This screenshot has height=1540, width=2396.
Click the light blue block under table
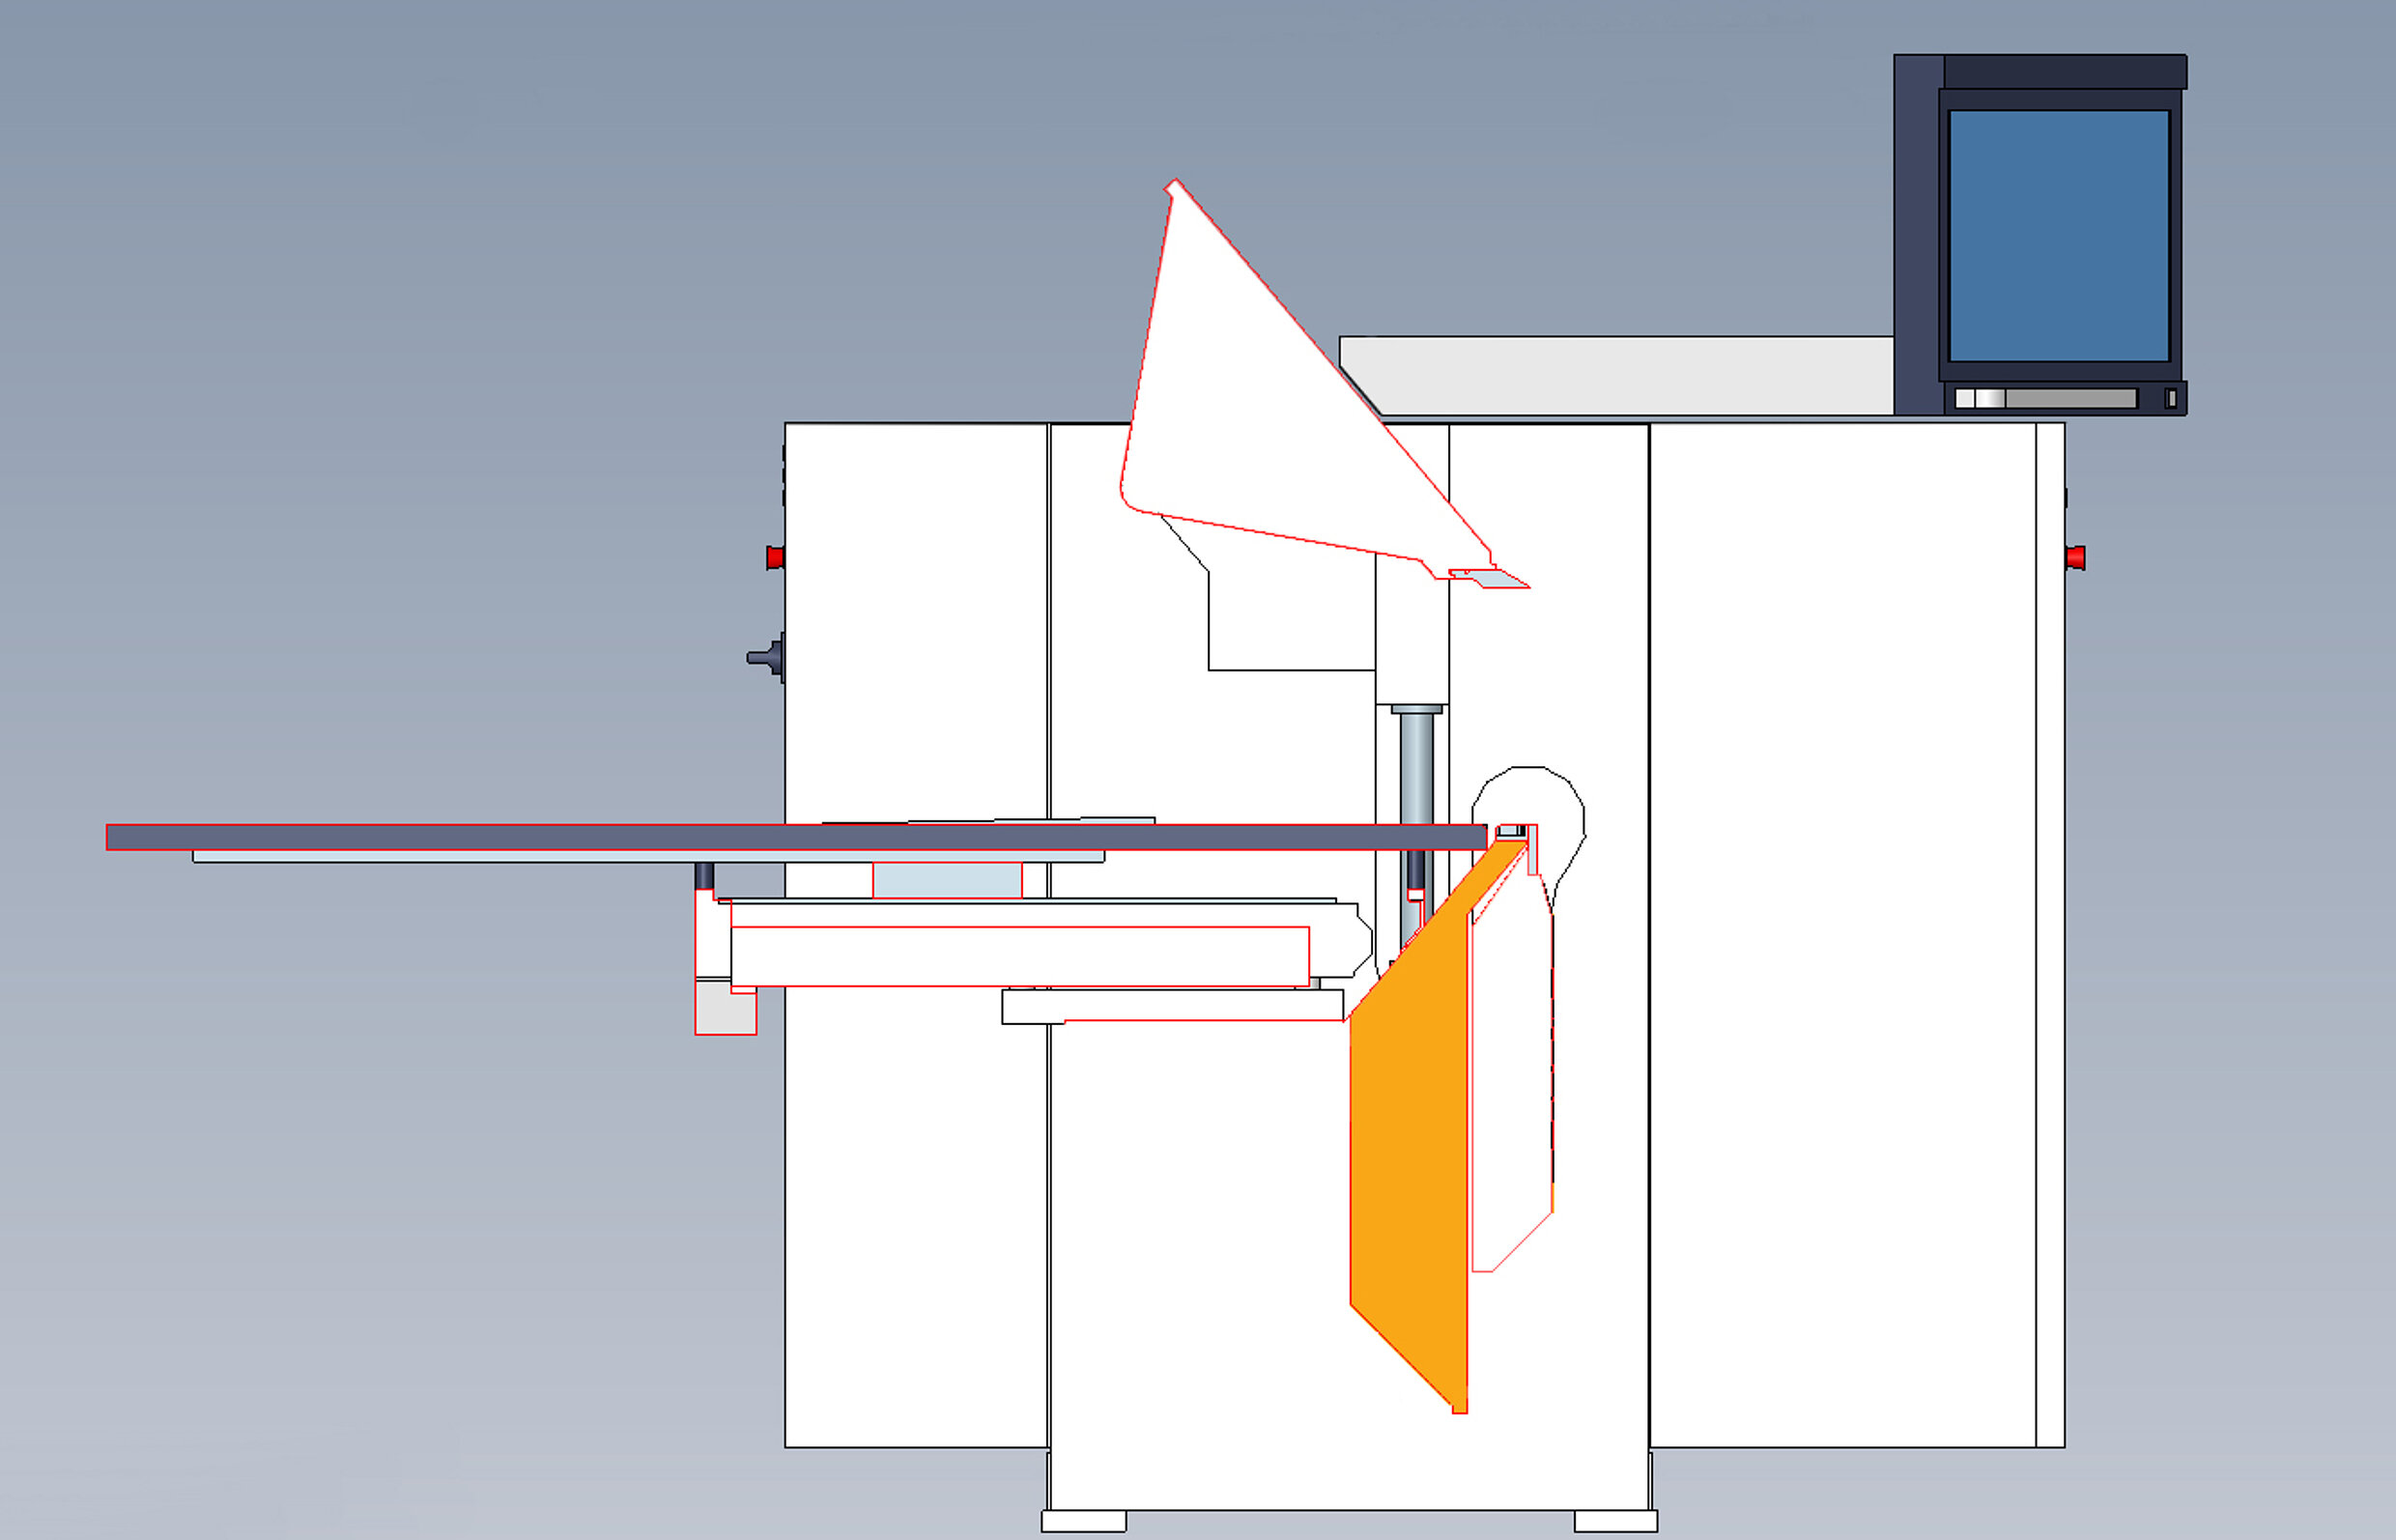tap(946, 880)
